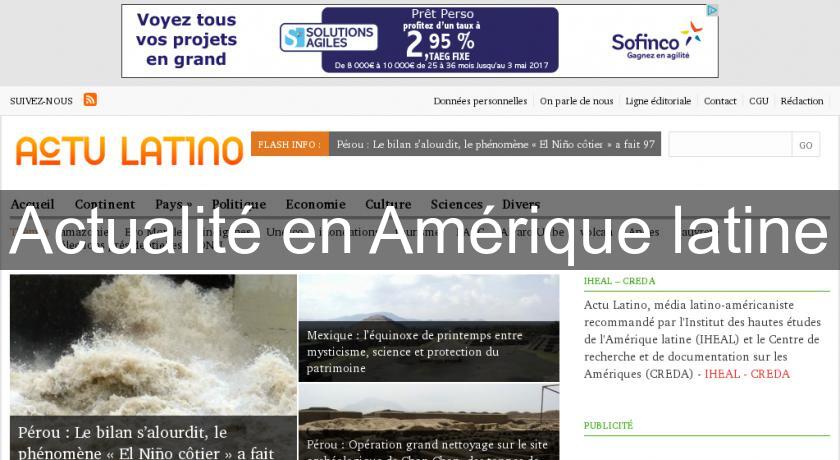Open the Contact page link
840x460 pixels.
pos(720,101)
